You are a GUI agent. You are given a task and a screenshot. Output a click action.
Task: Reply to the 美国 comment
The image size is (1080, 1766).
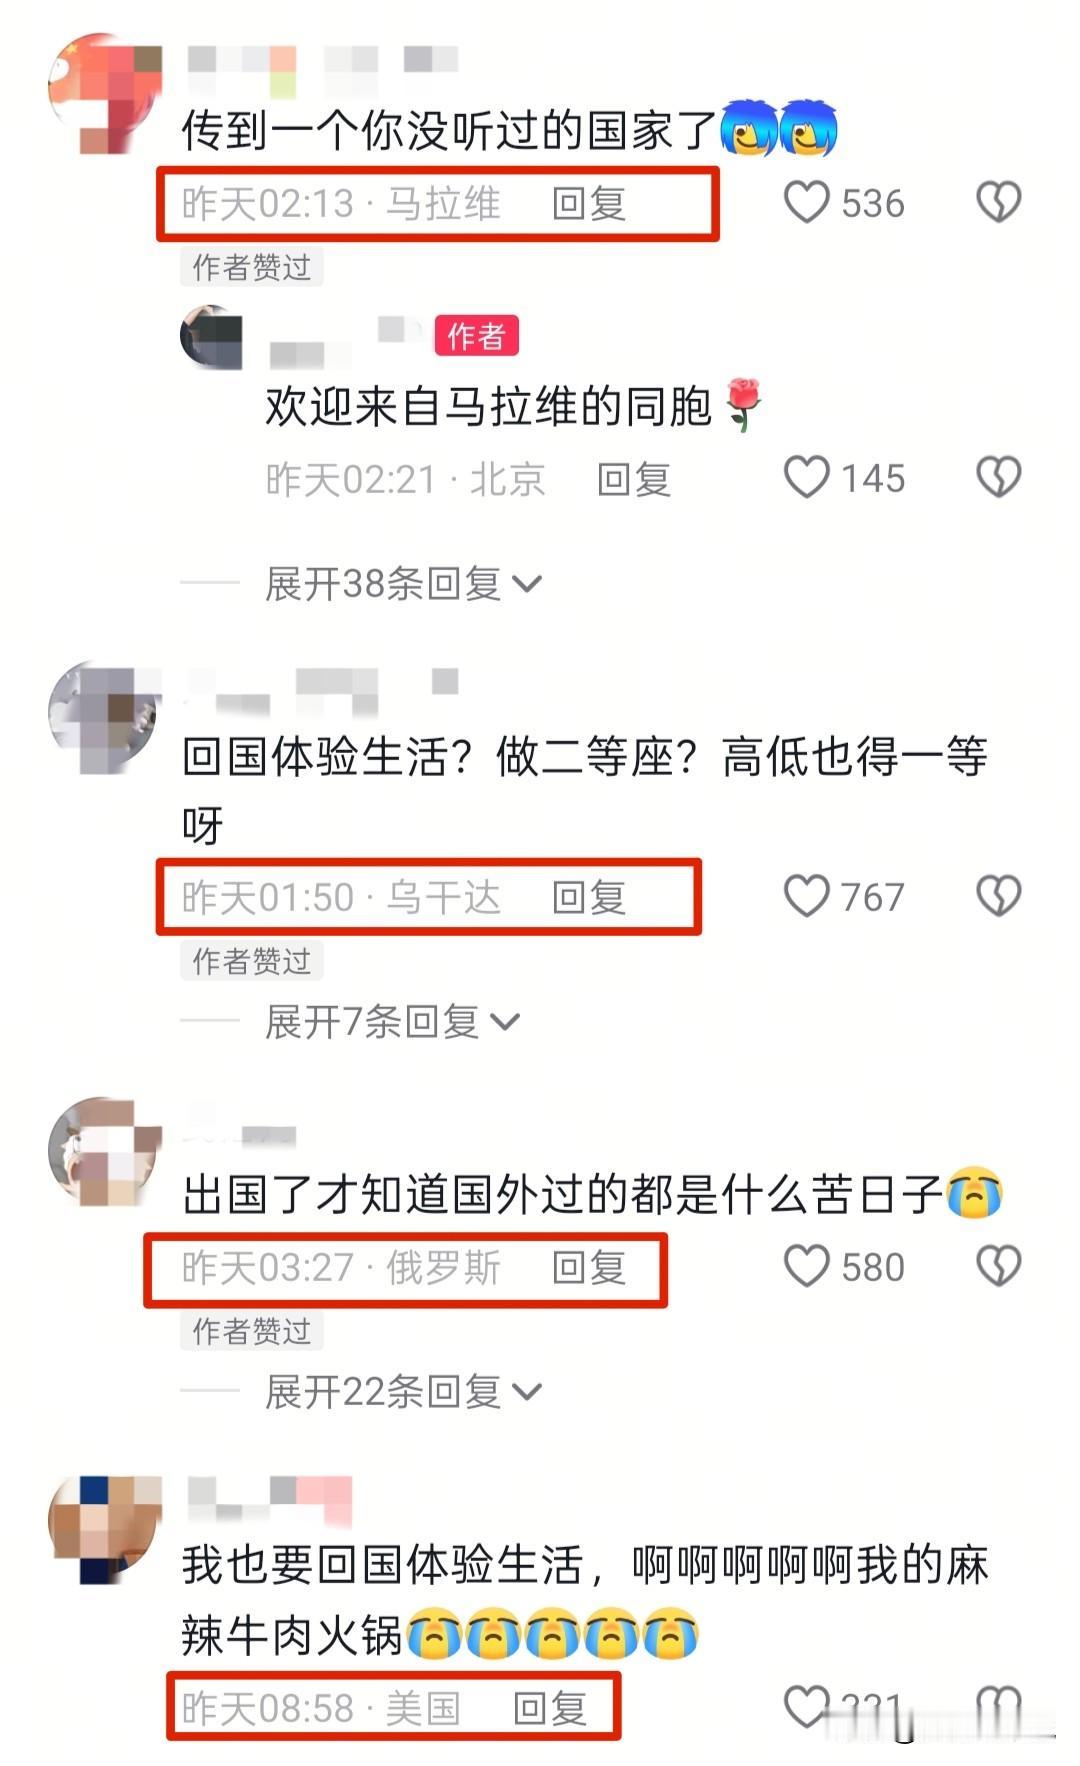[549, 1707]
